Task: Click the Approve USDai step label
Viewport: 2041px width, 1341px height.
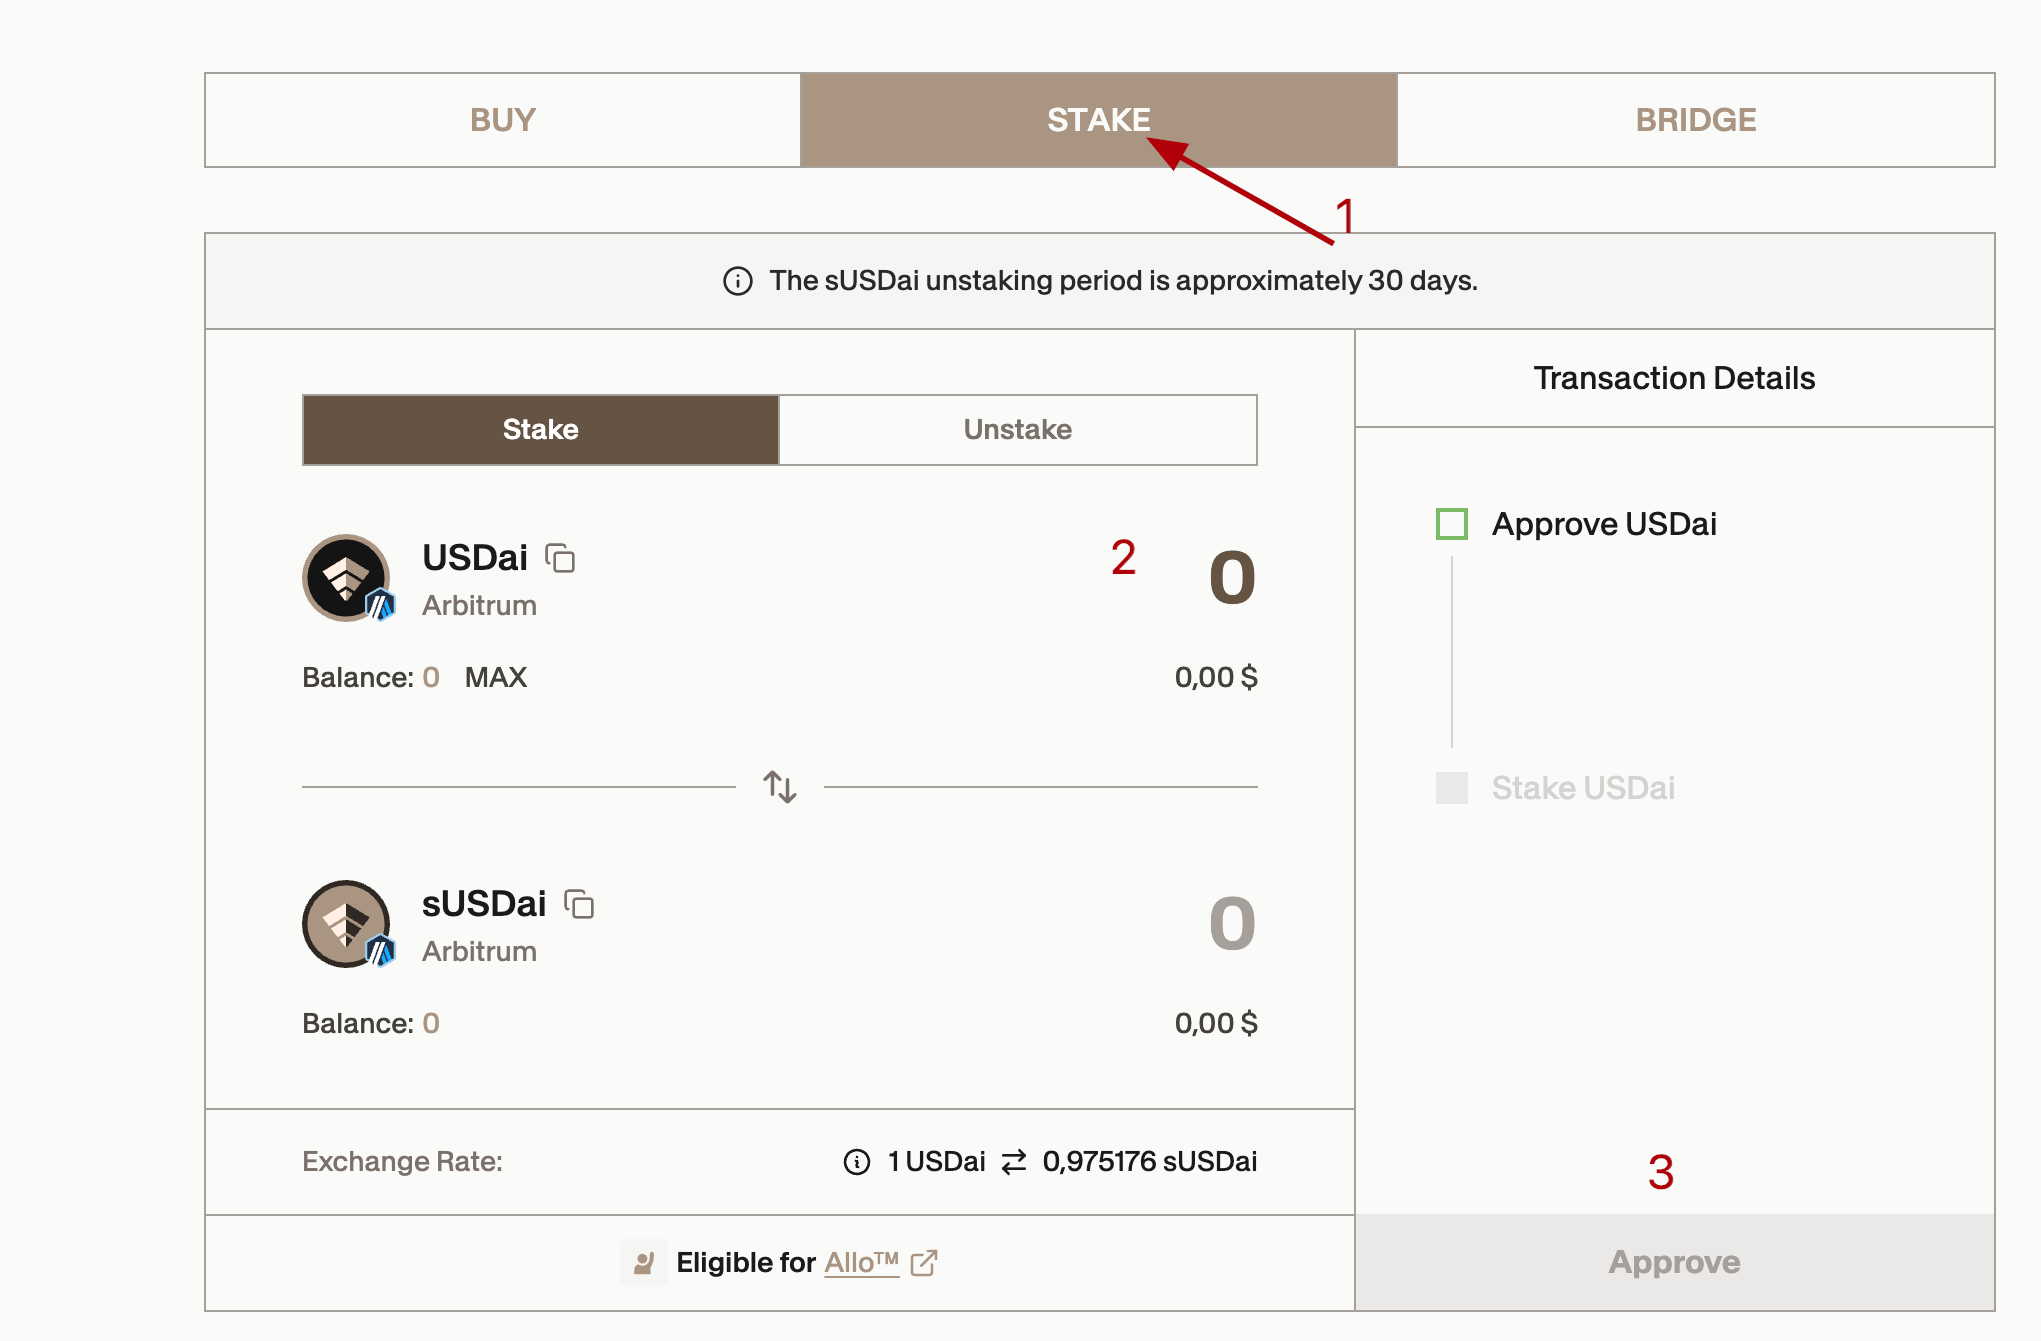Action: point(1604,524)
